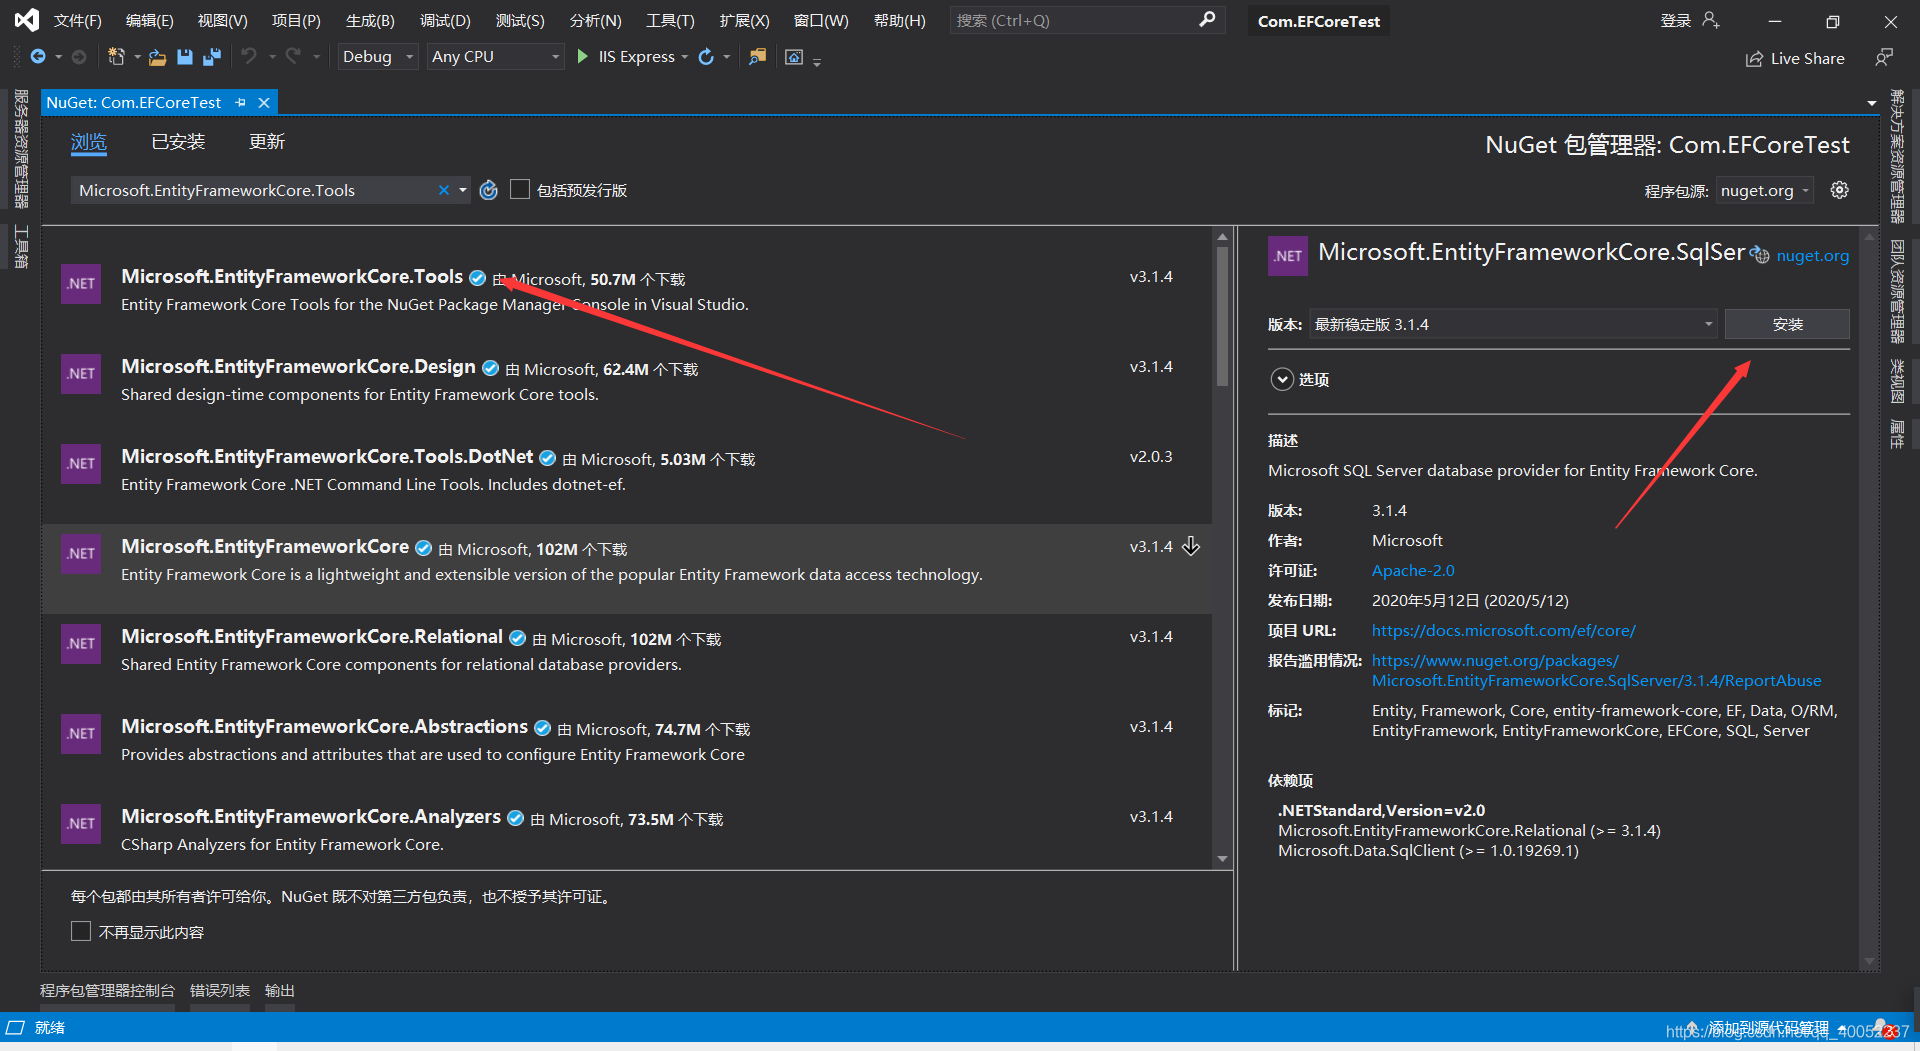Click the Redo toolbar icon
Screen dimensions: 1920x1051
(x=293, y=57)
